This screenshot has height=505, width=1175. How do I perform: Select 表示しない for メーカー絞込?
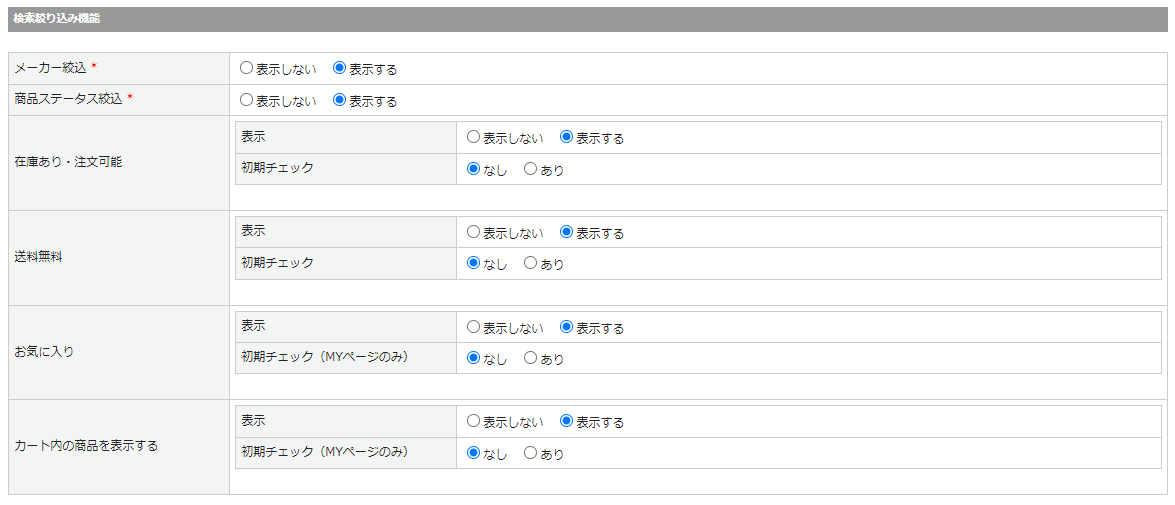(247, 69)
